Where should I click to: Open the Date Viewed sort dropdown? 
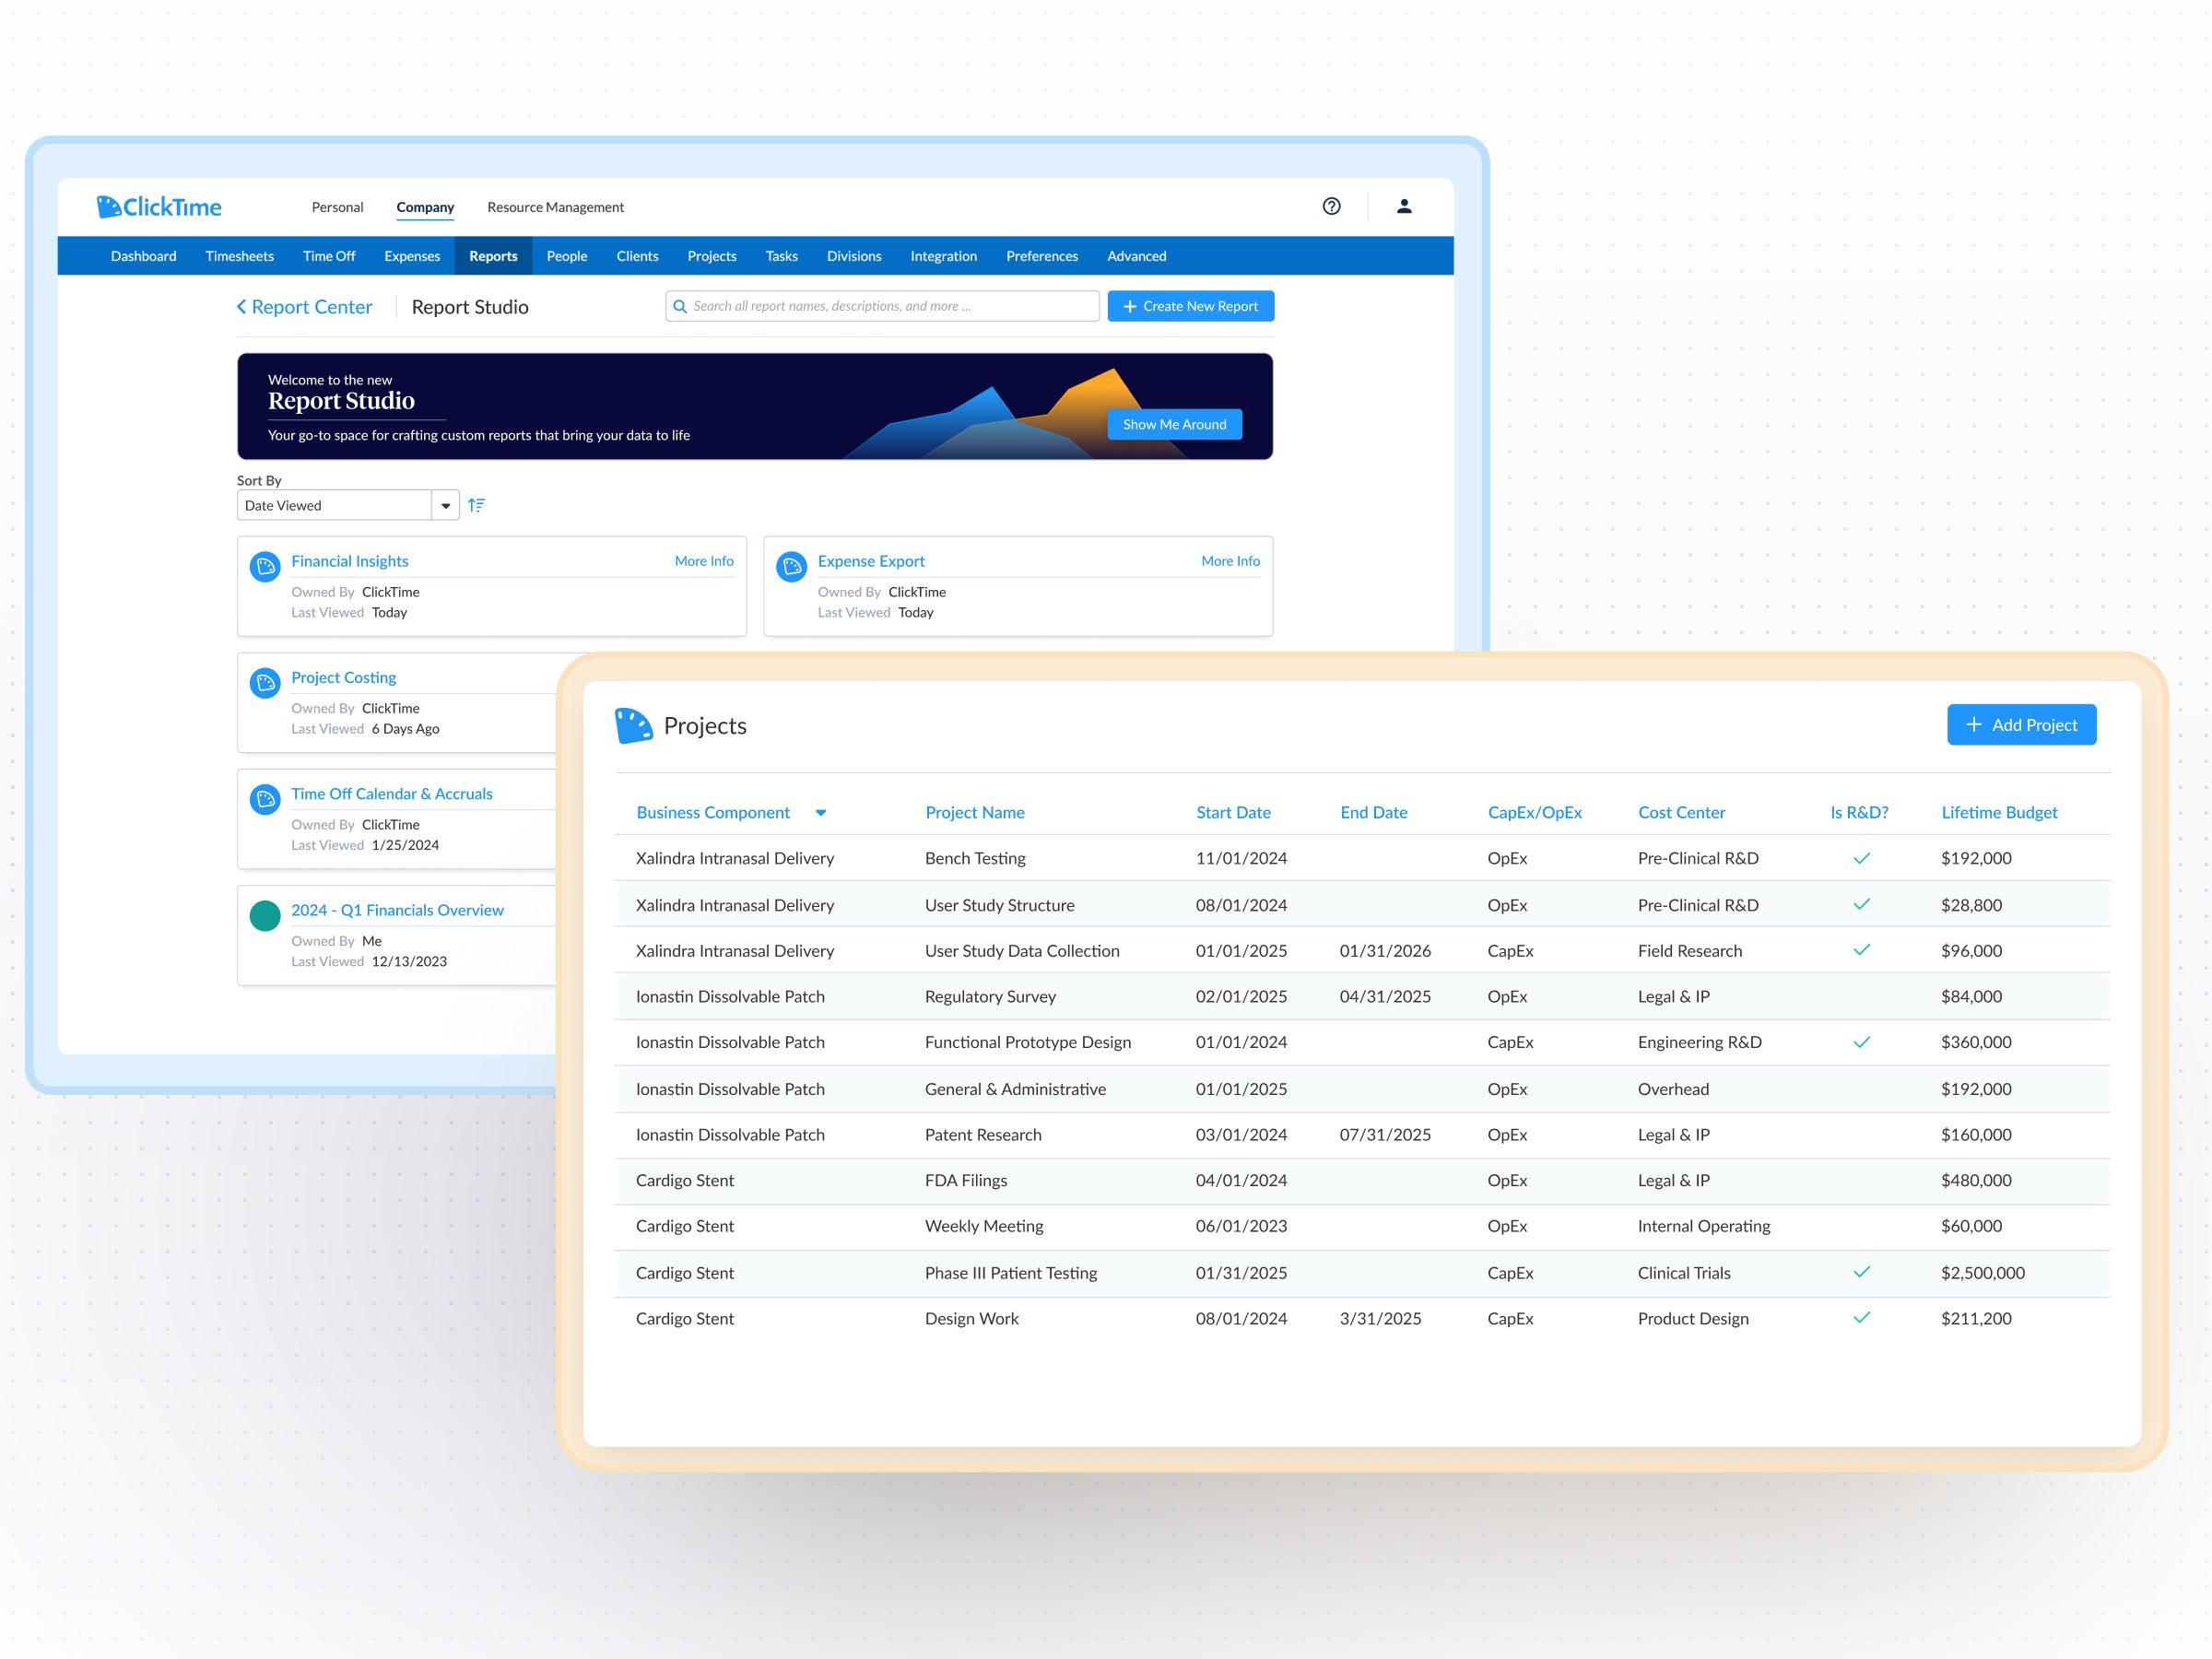point(445,505)
